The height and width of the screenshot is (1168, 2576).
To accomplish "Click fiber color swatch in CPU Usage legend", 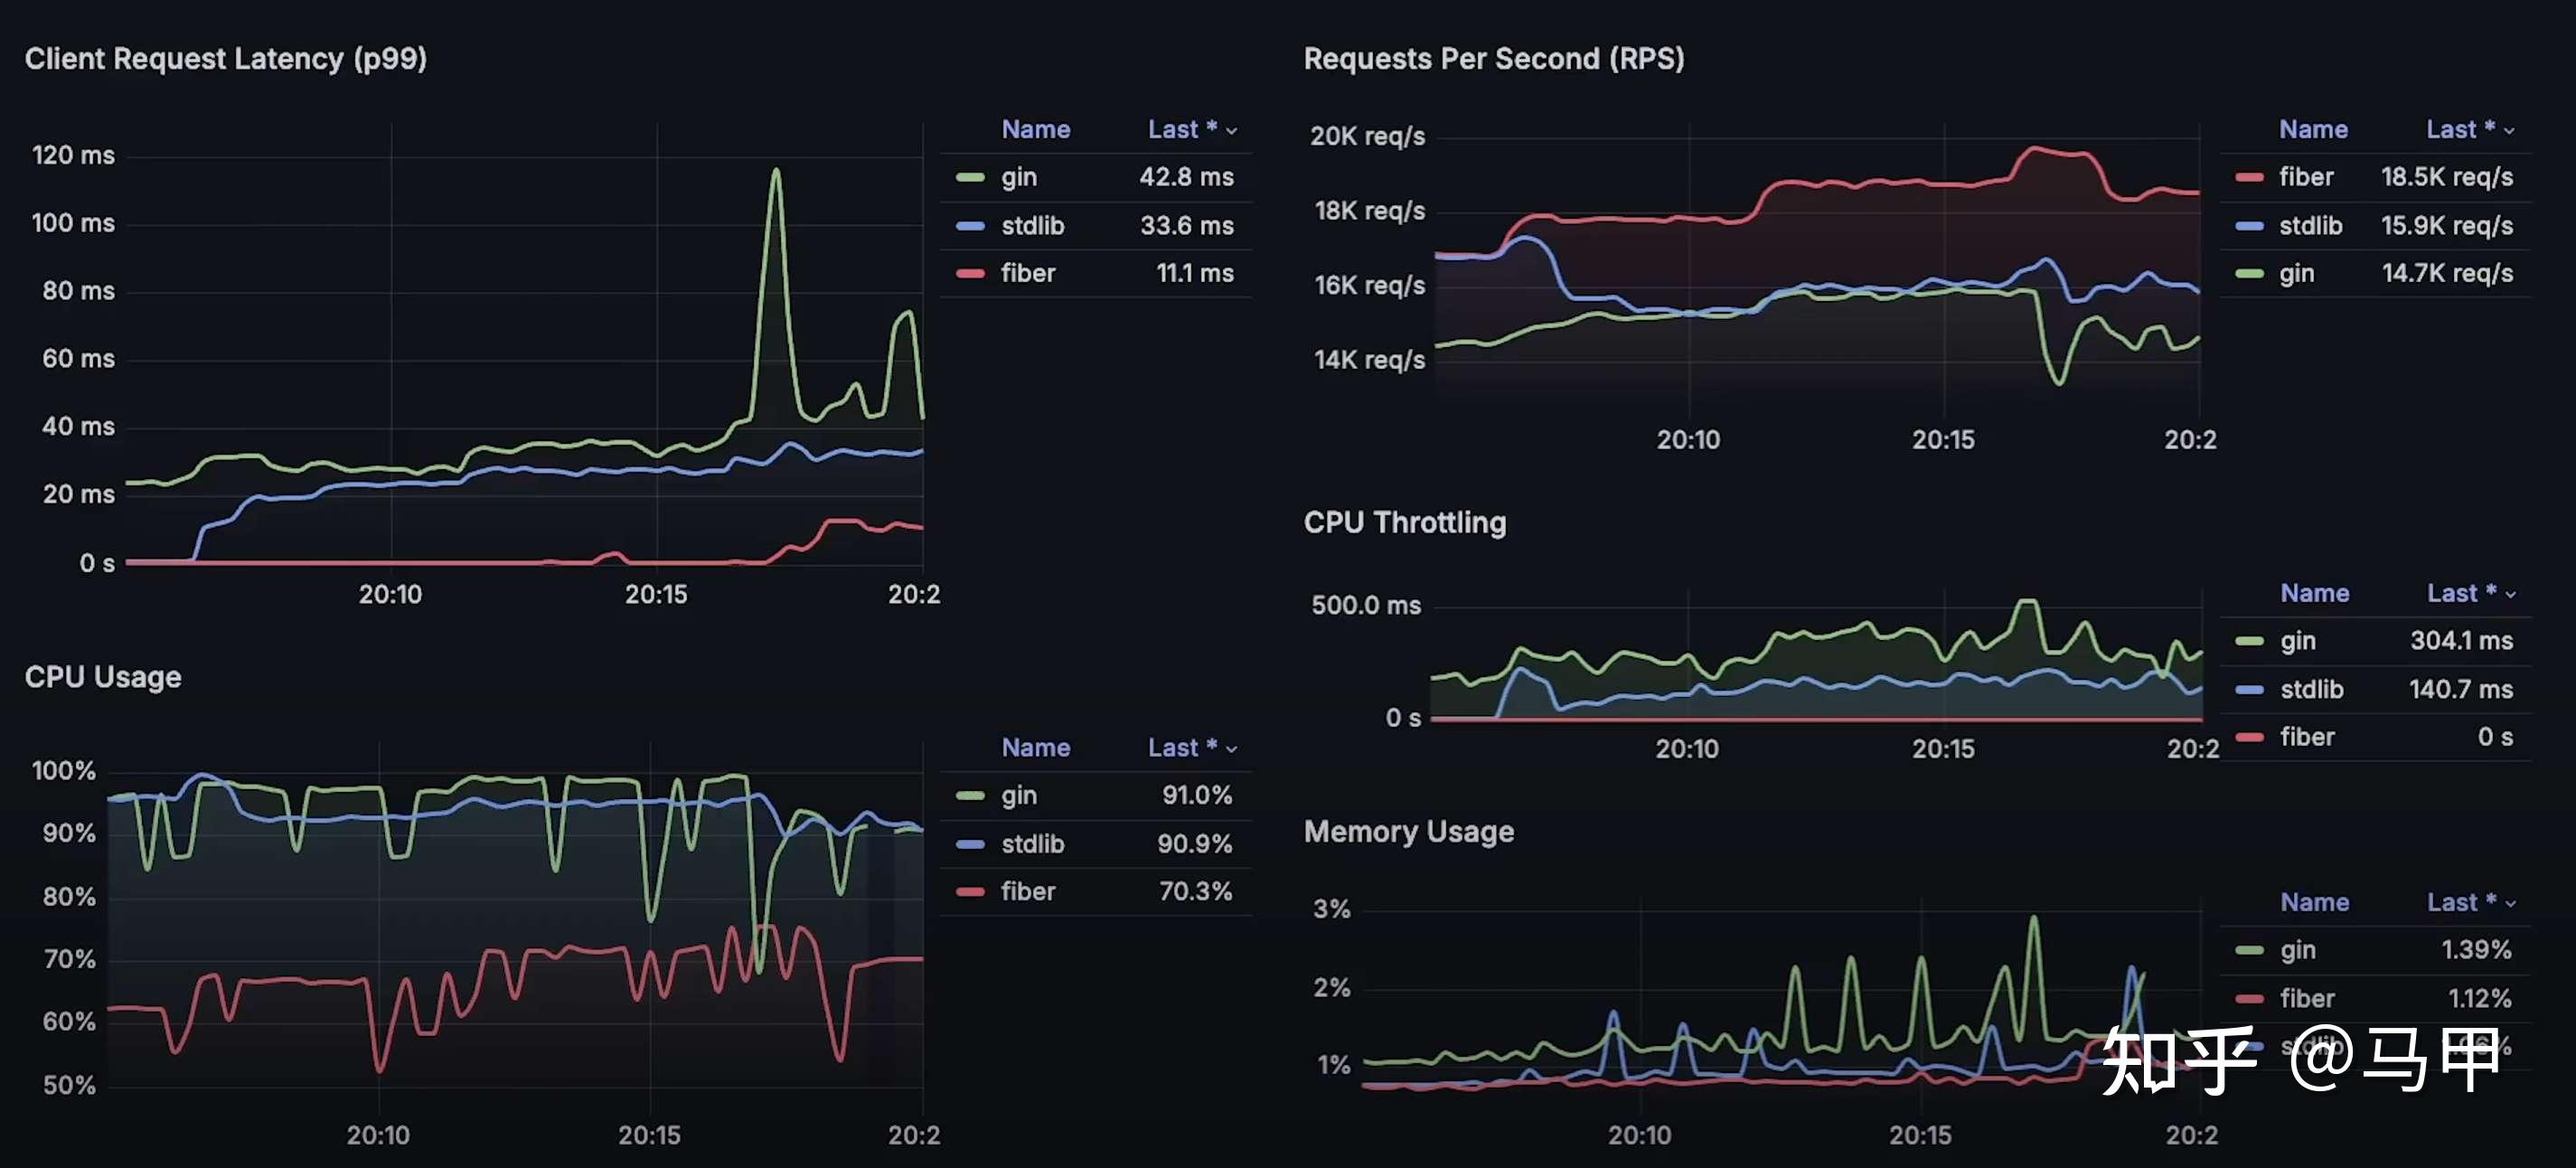I will click(970, 892).
